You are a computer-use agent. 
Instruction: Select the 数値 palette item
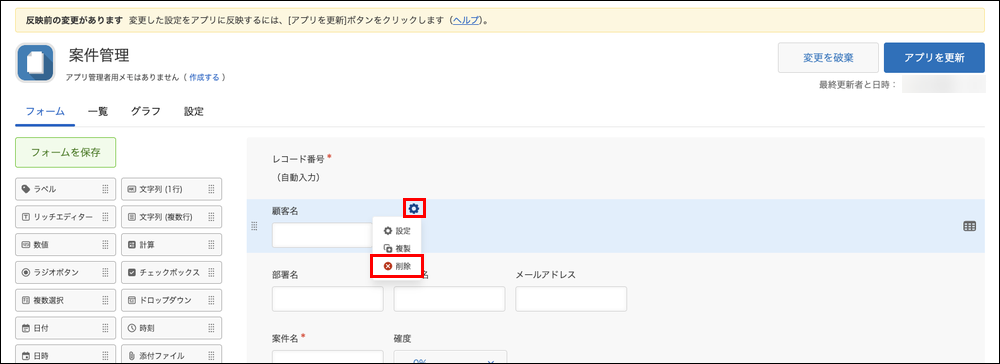point(65,245)
